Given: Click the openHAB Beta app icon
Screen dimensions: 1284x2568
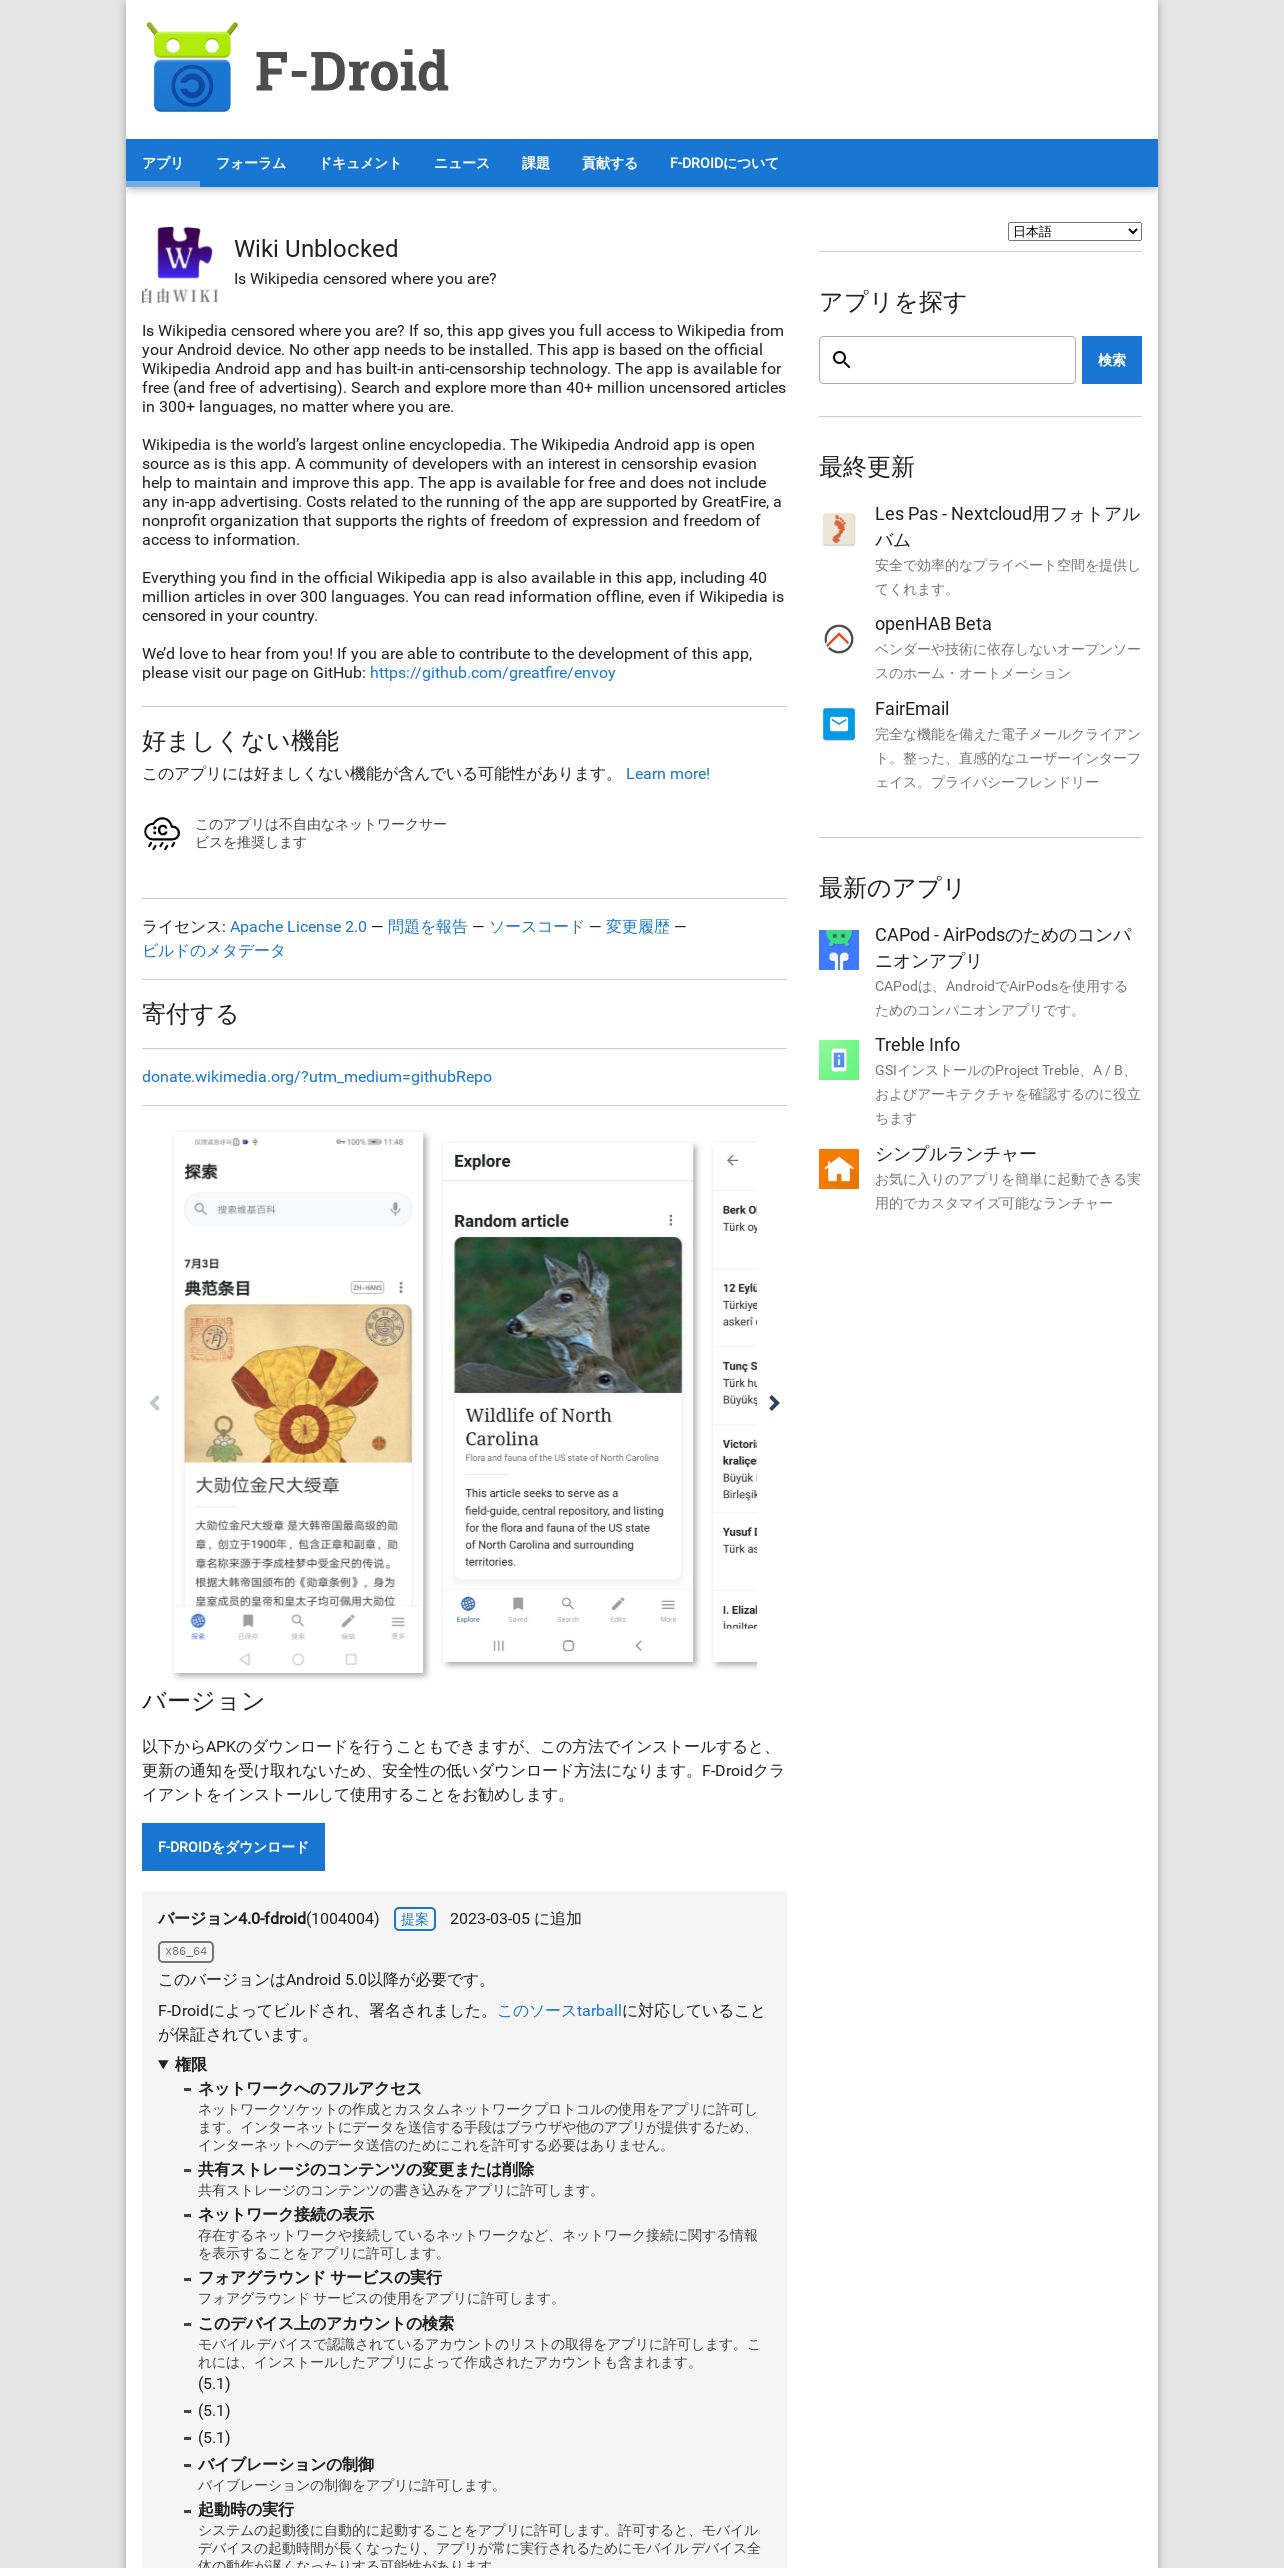Looking at the screenshot, I should tap(839, 638).
